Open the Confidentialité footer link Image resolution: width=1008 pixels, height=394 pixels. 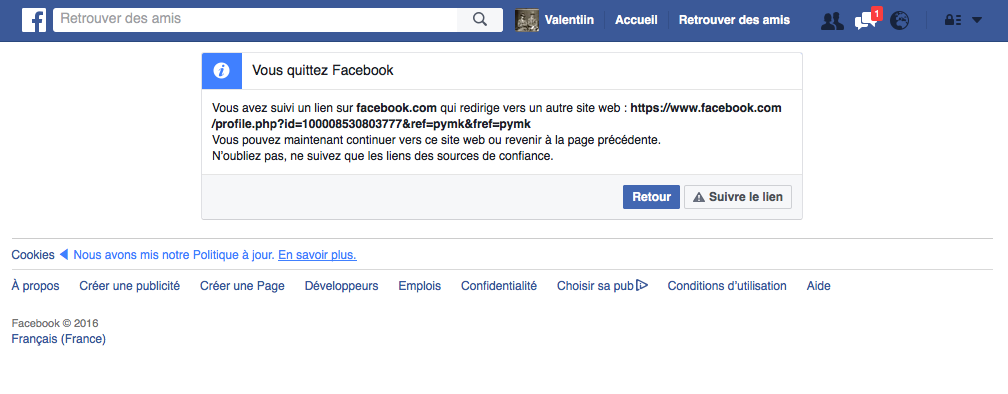(x=499, y=286)
